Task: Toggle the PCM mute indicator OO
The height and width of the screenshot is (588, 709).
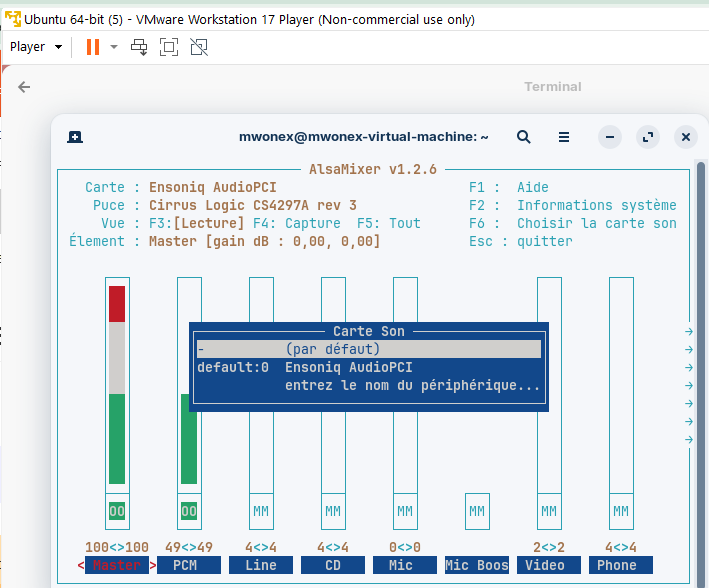Action: [189, 511]
